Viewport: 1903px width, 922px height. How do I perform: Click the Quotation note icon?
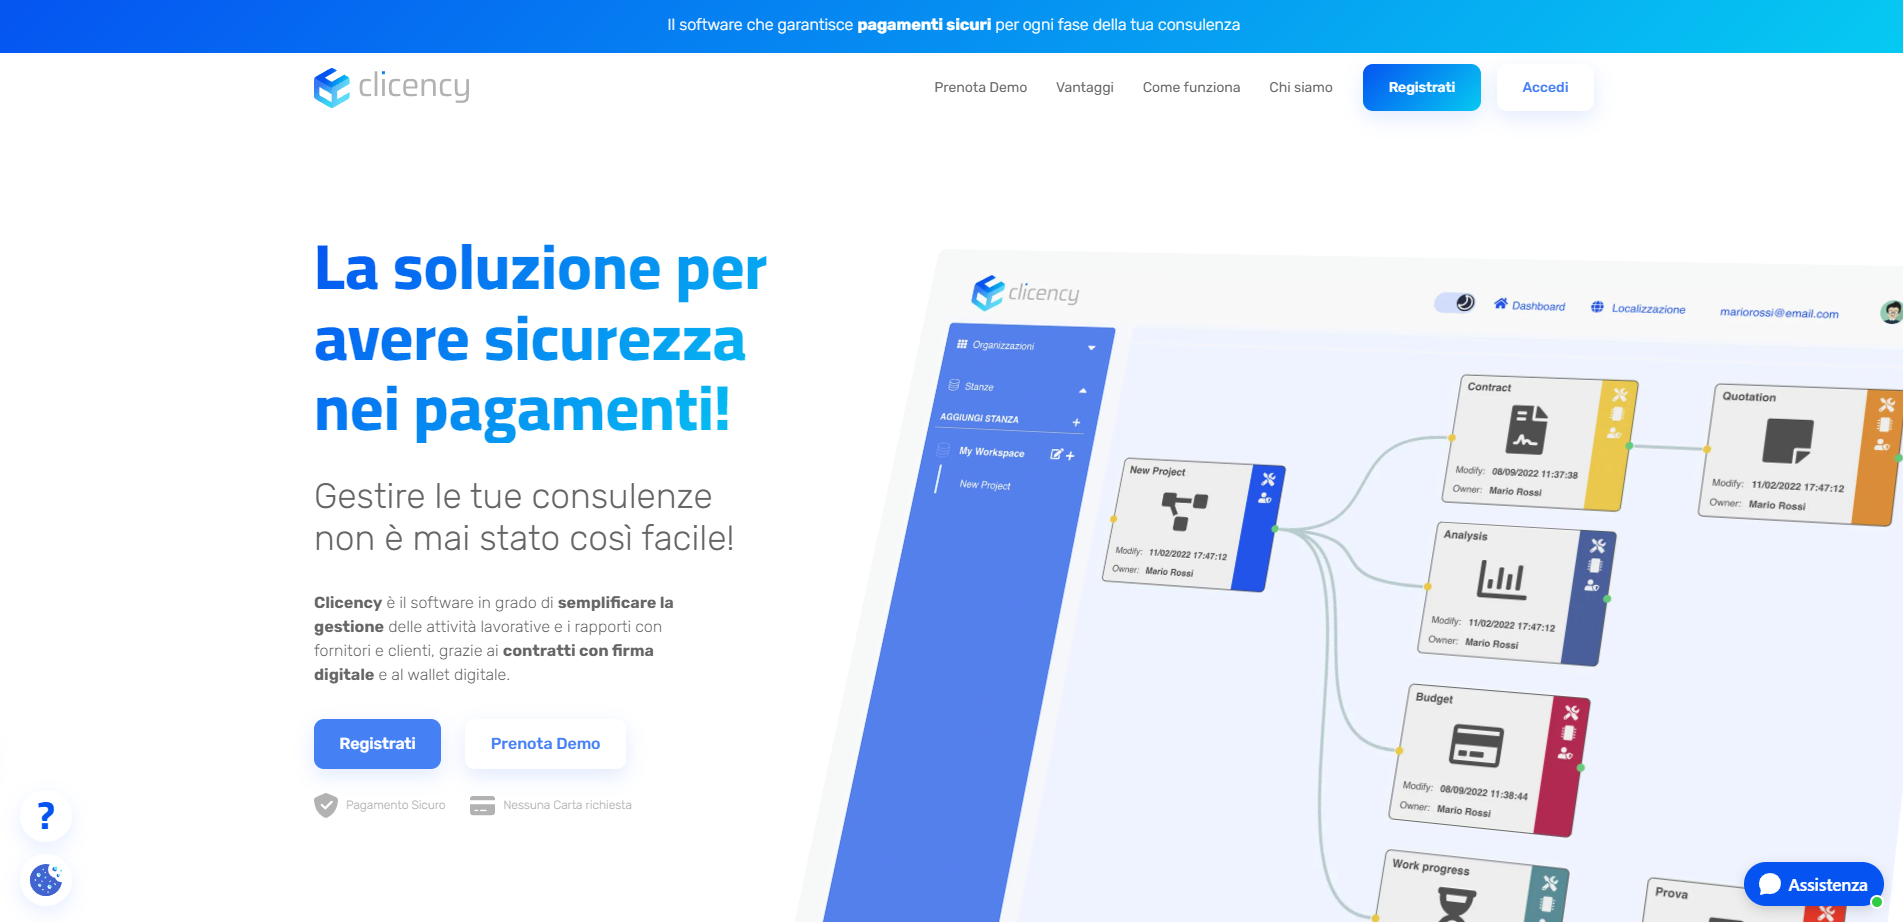point(1788,441)
